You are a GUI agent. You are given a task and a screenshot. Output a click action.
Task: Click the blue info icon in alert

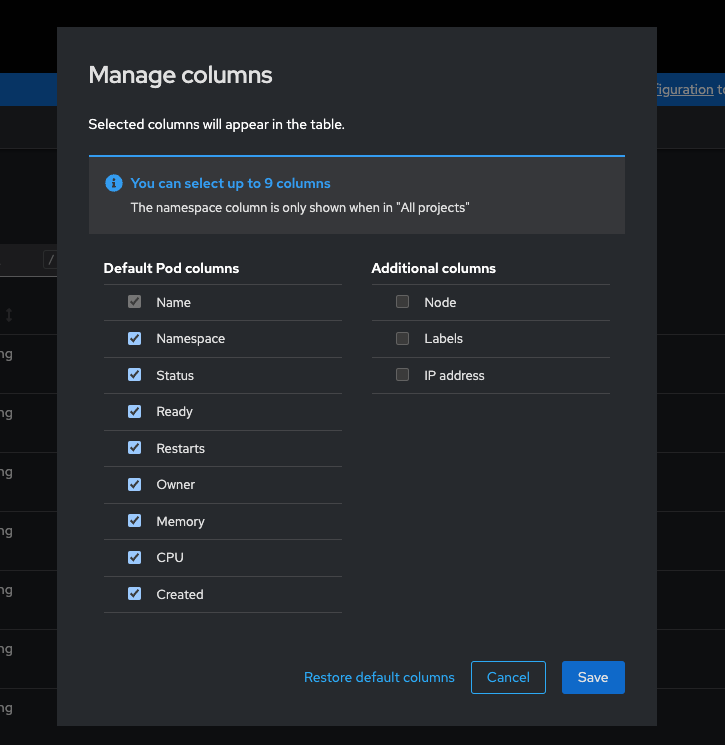coord(114,183)
